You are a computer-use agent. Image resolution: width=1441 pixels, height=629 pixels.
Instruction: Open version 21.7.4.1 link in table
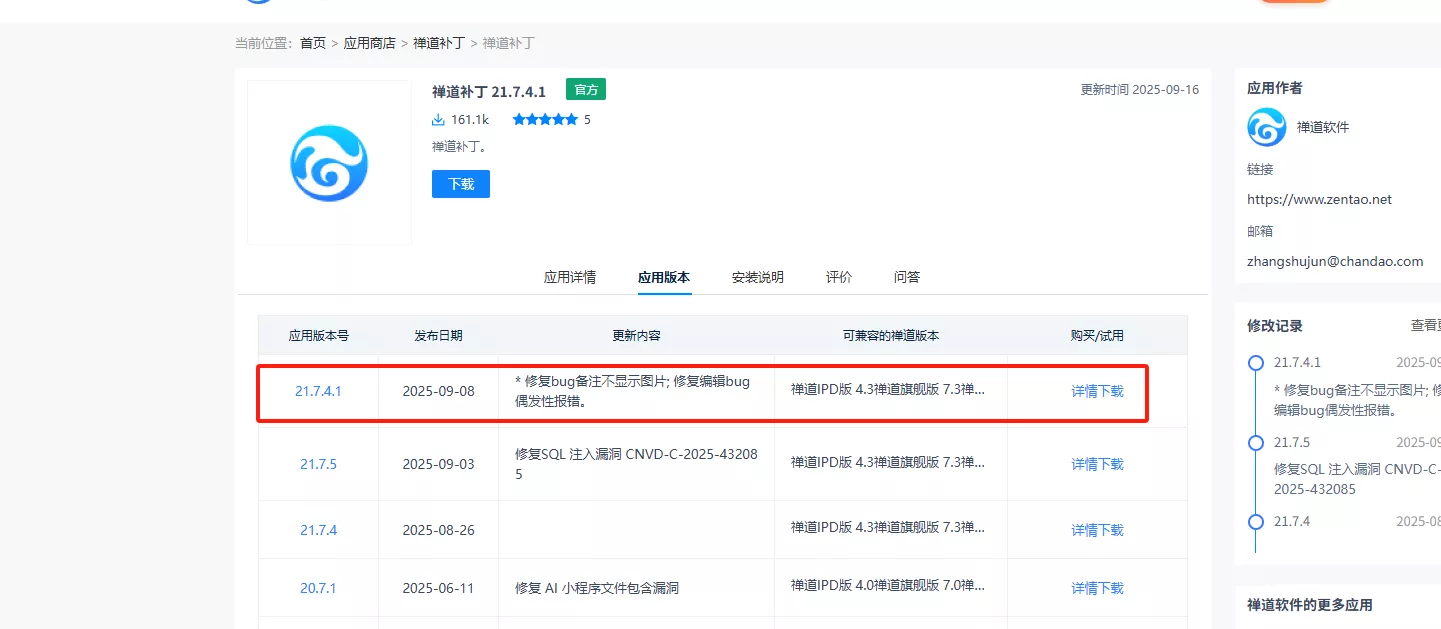318,391
